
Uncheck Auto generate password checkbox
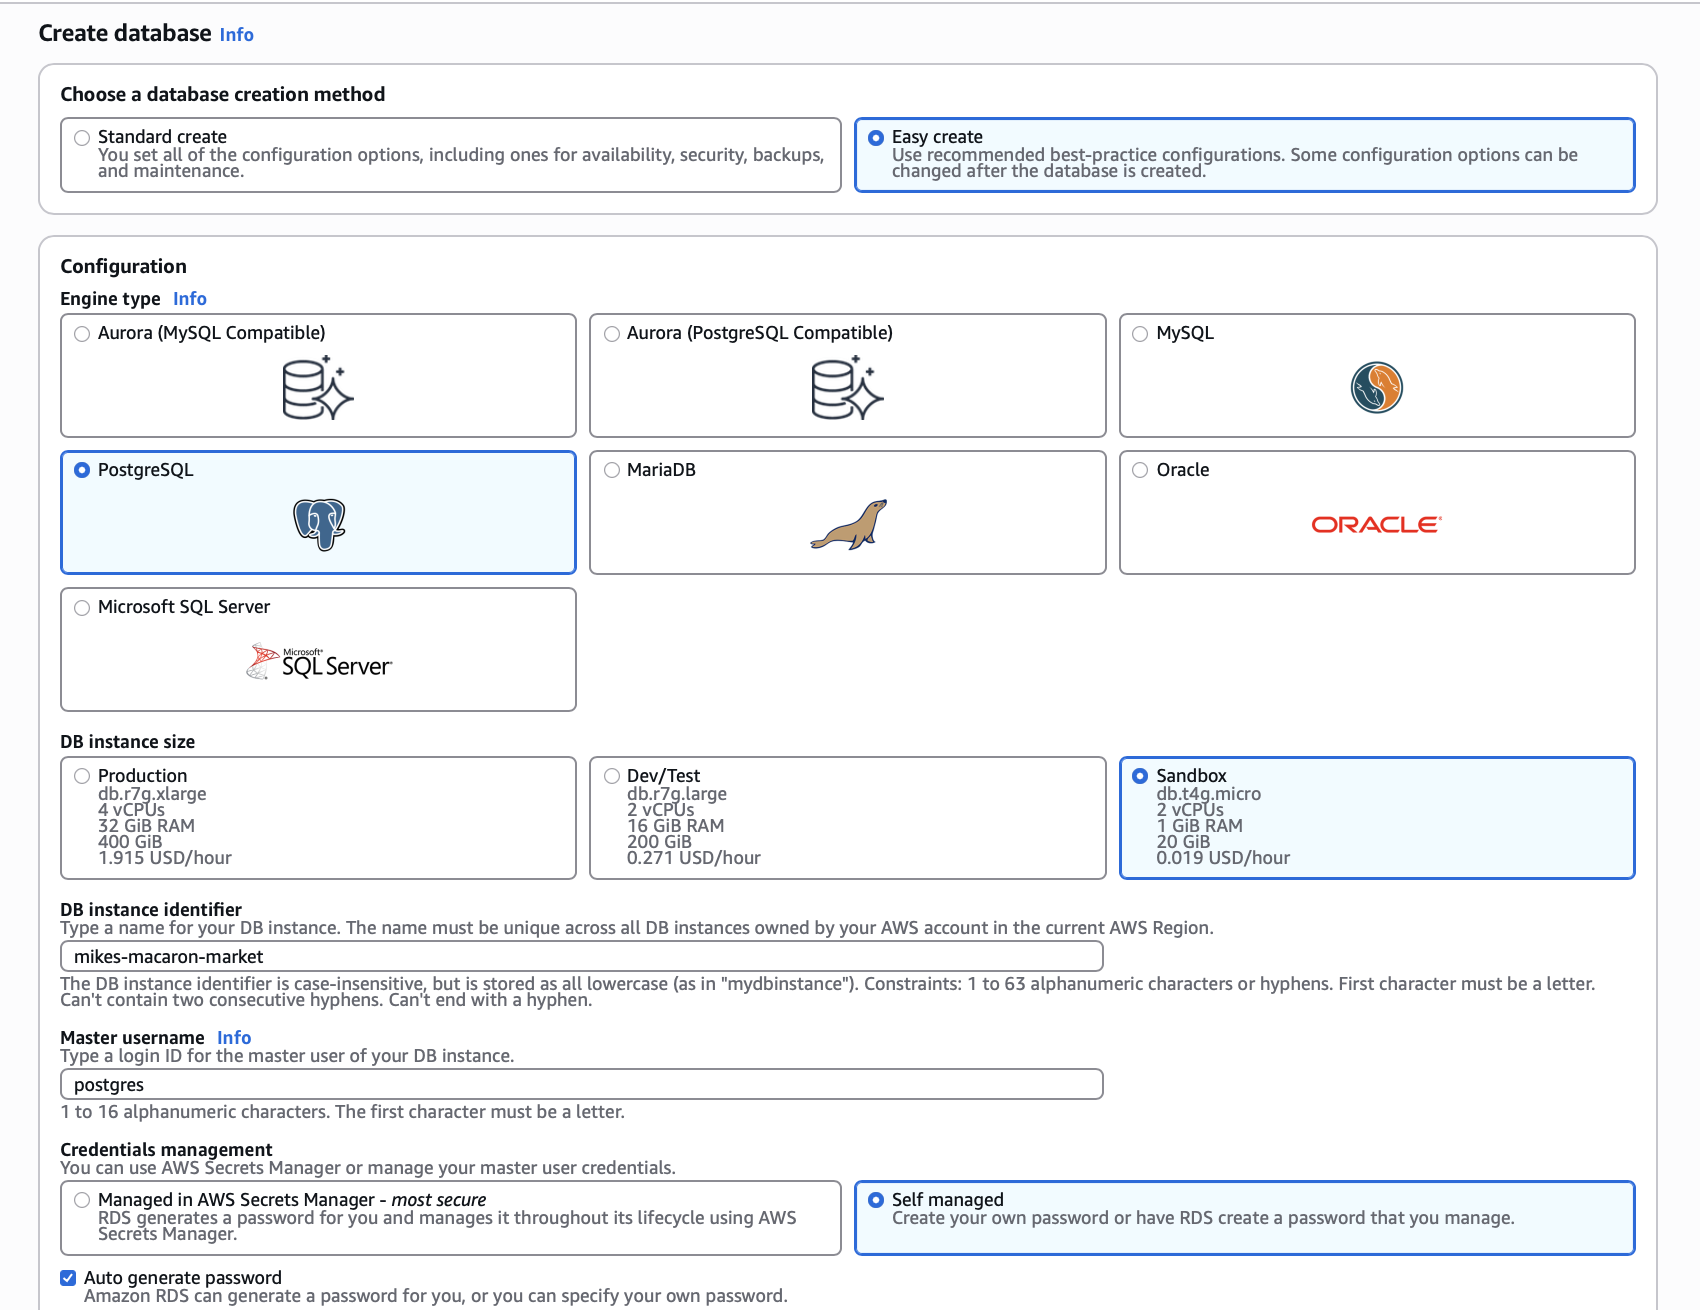68,1278
